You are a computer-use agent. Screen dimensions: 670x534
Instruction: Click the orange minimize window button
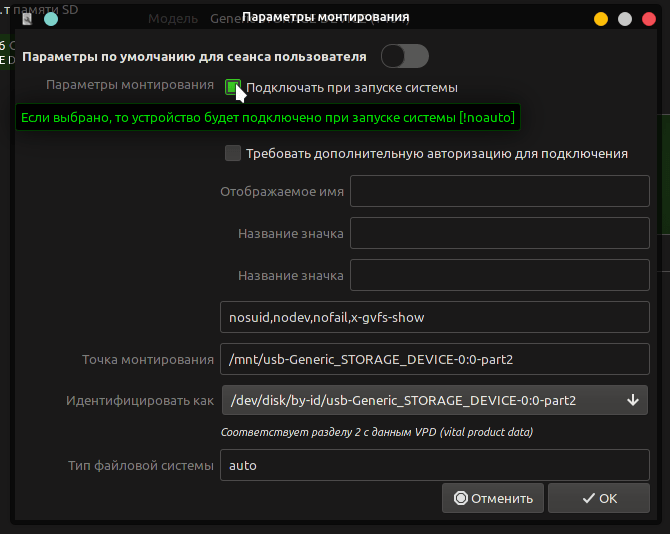pyautogui.click(x=601, y=19)
